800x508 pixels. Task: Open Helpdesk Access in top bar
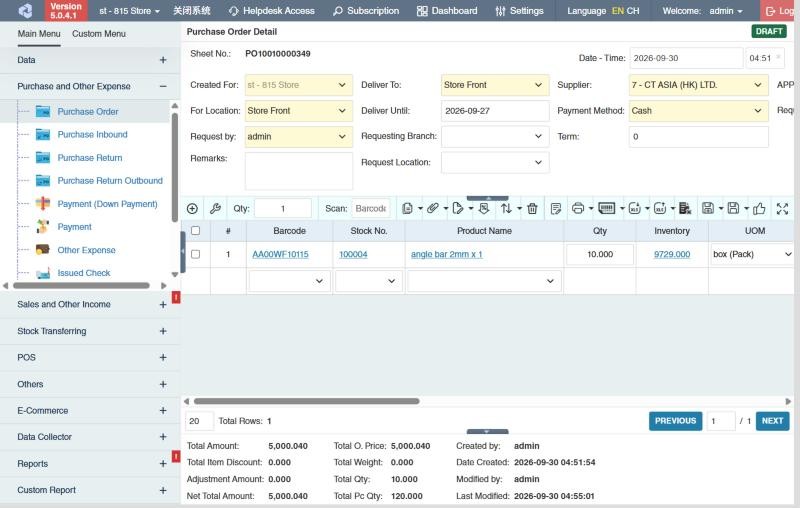click(271, 11)
